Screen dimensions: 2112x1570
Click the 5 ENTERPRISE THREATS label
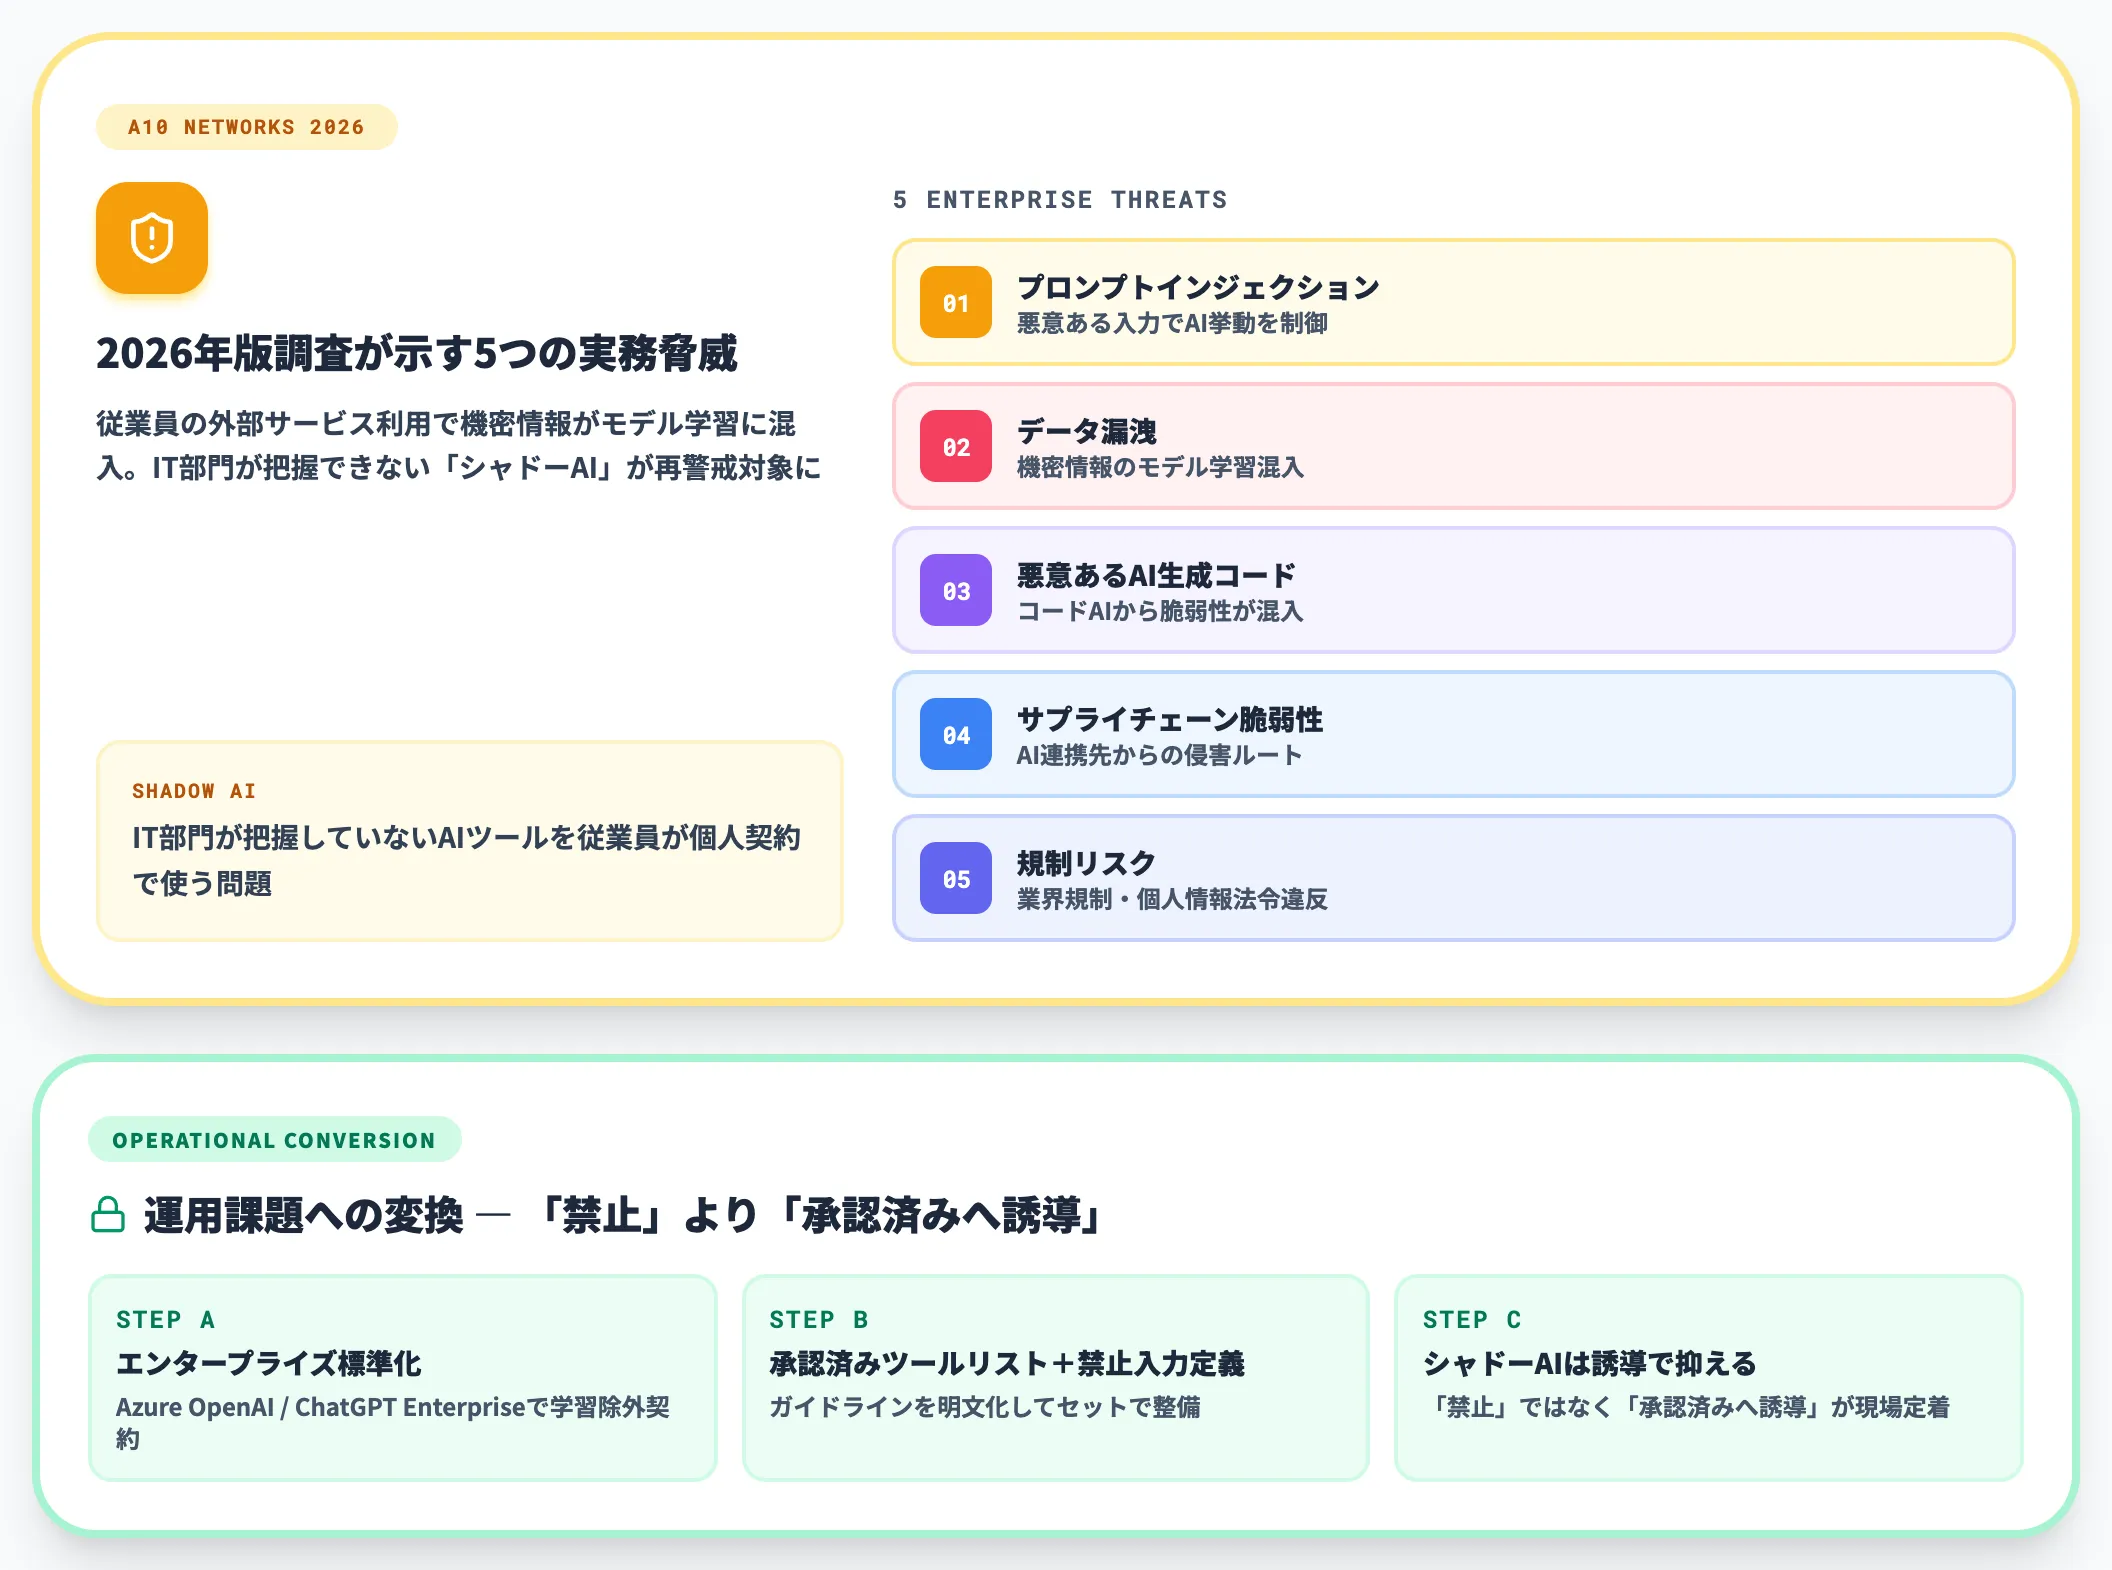click(1060, 200)
